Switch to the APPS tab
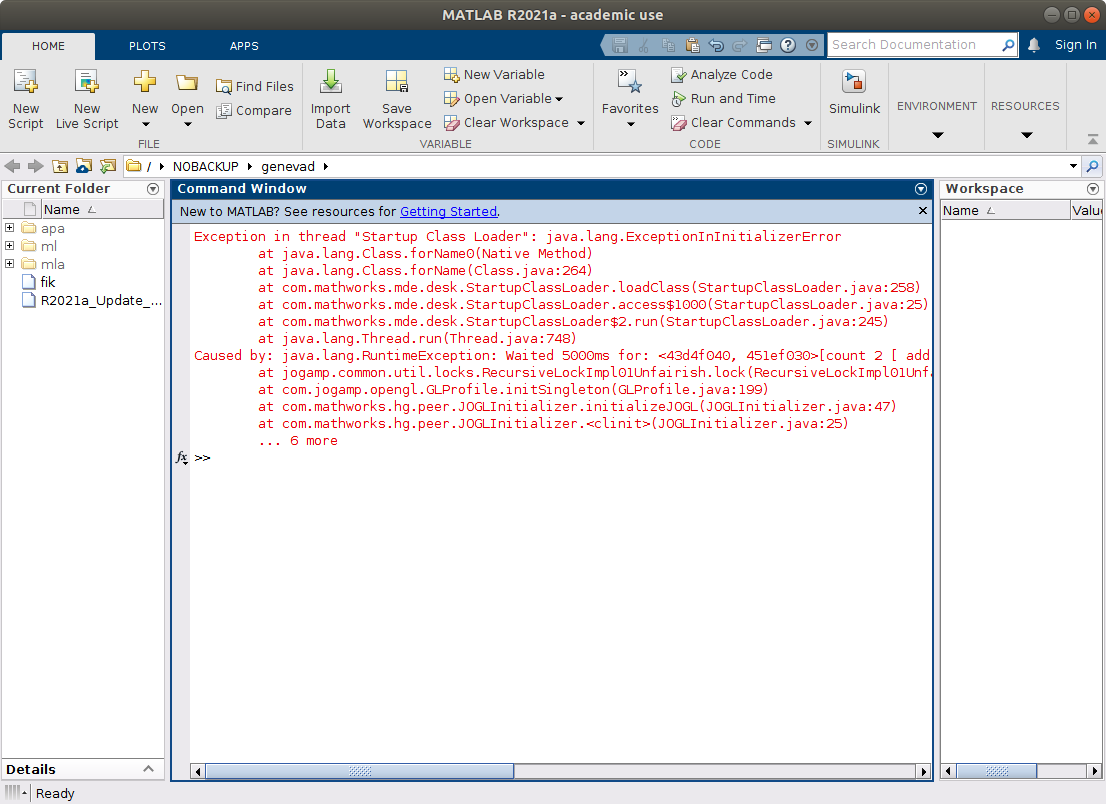The height and width of the screenshot is (804, 1106). (x=244, y=46)
